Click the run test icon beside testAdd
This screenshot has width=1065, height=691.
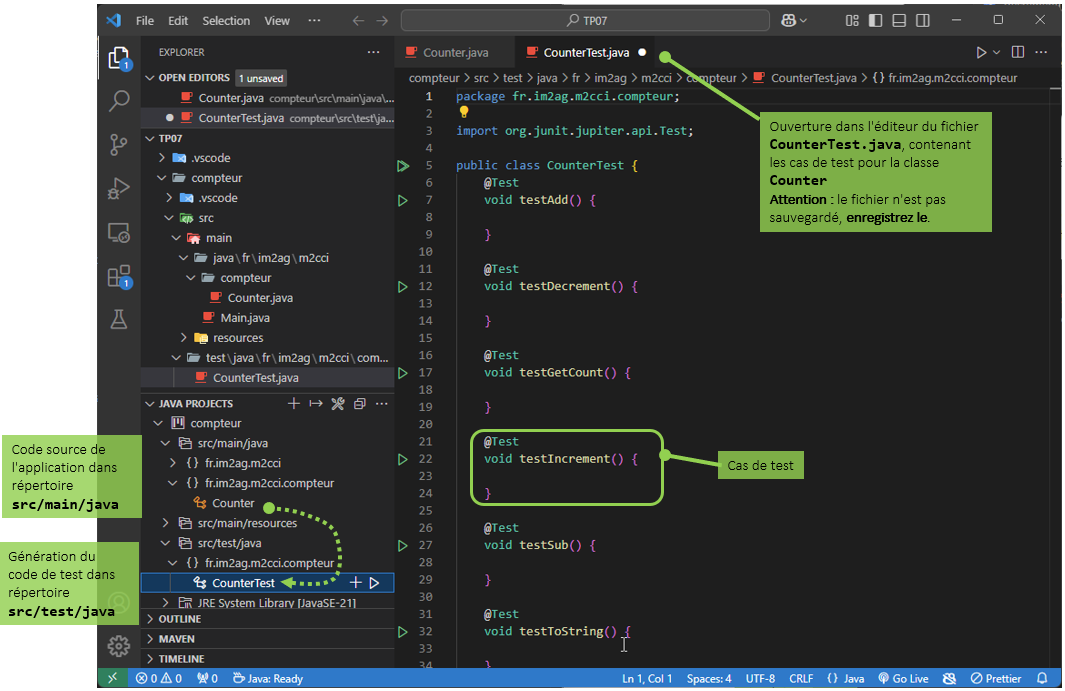(403, 200)
